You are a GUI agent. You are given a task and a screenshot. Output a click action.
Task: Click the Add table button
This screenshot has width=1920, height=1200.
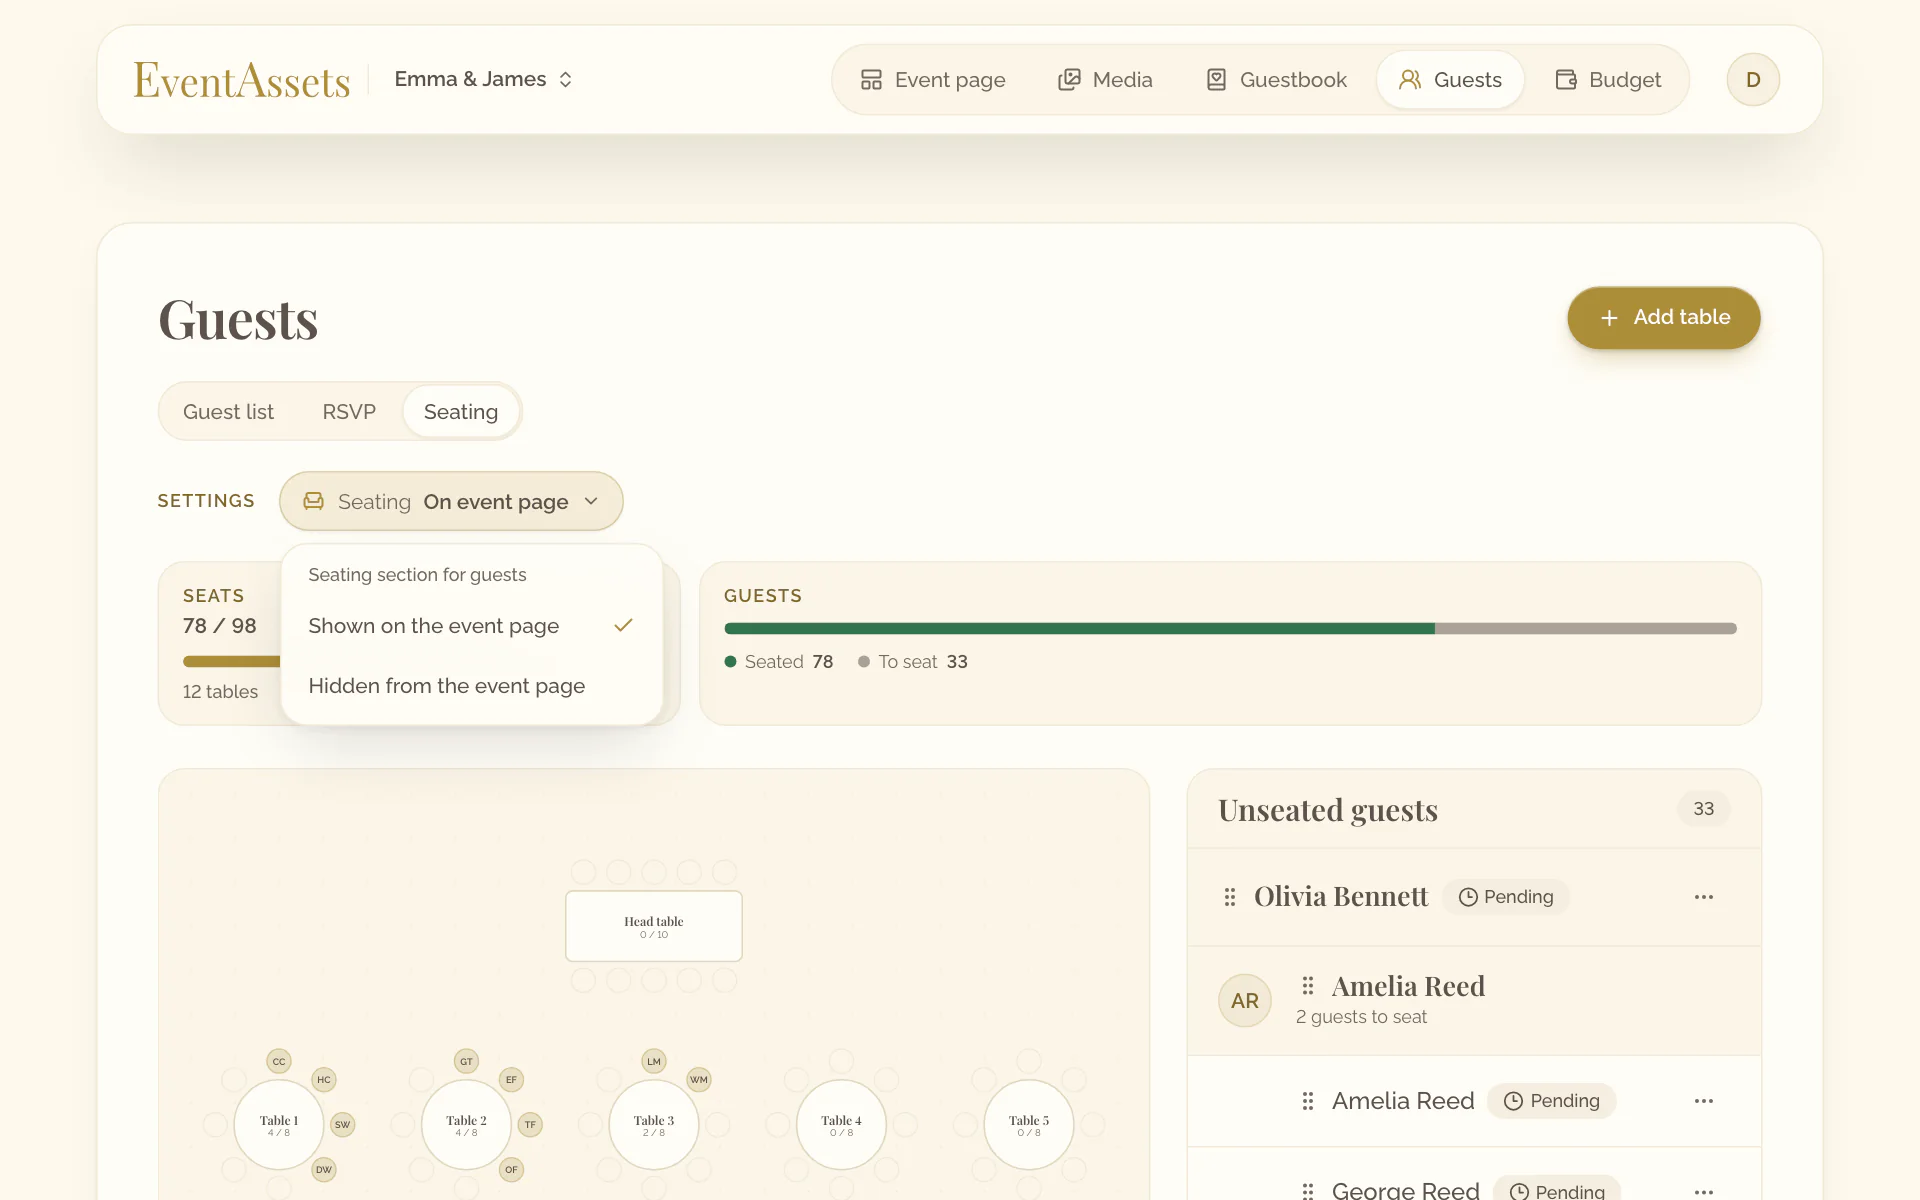pyautogui.click(x=1664, y=318)
